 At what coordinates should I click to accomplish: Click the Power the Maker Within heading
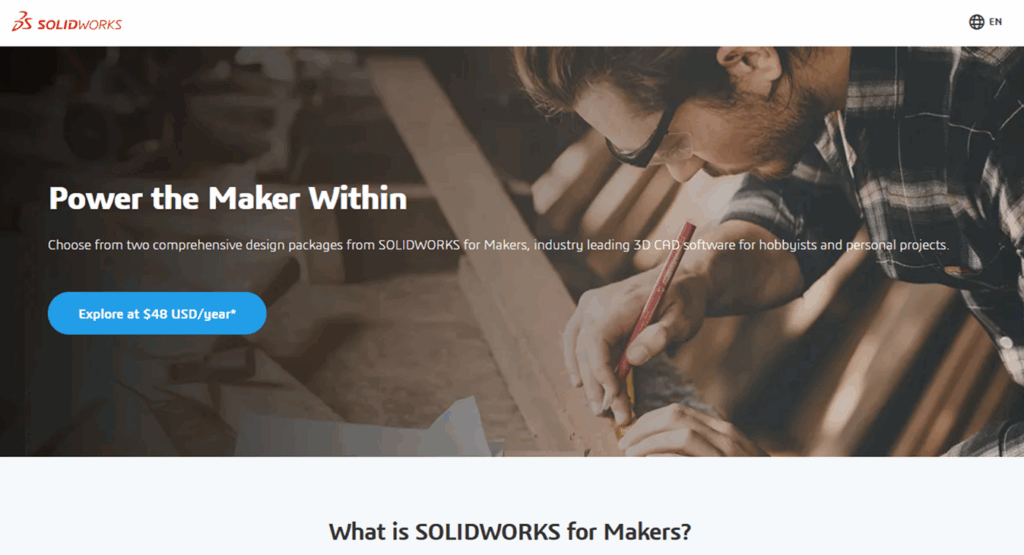pos(227,198)
